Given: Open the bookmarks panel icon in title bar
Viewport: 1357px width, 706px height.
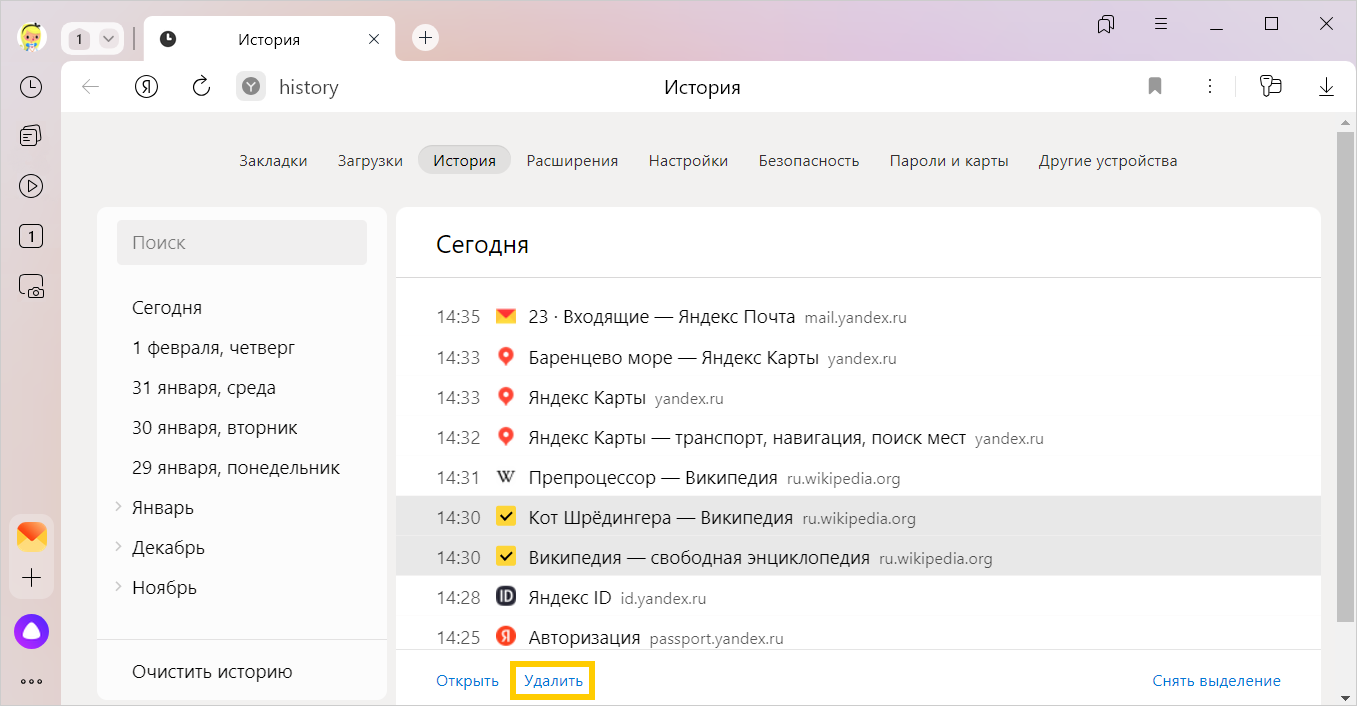Looking at the screenshot, I should (x=1106, y=24).
